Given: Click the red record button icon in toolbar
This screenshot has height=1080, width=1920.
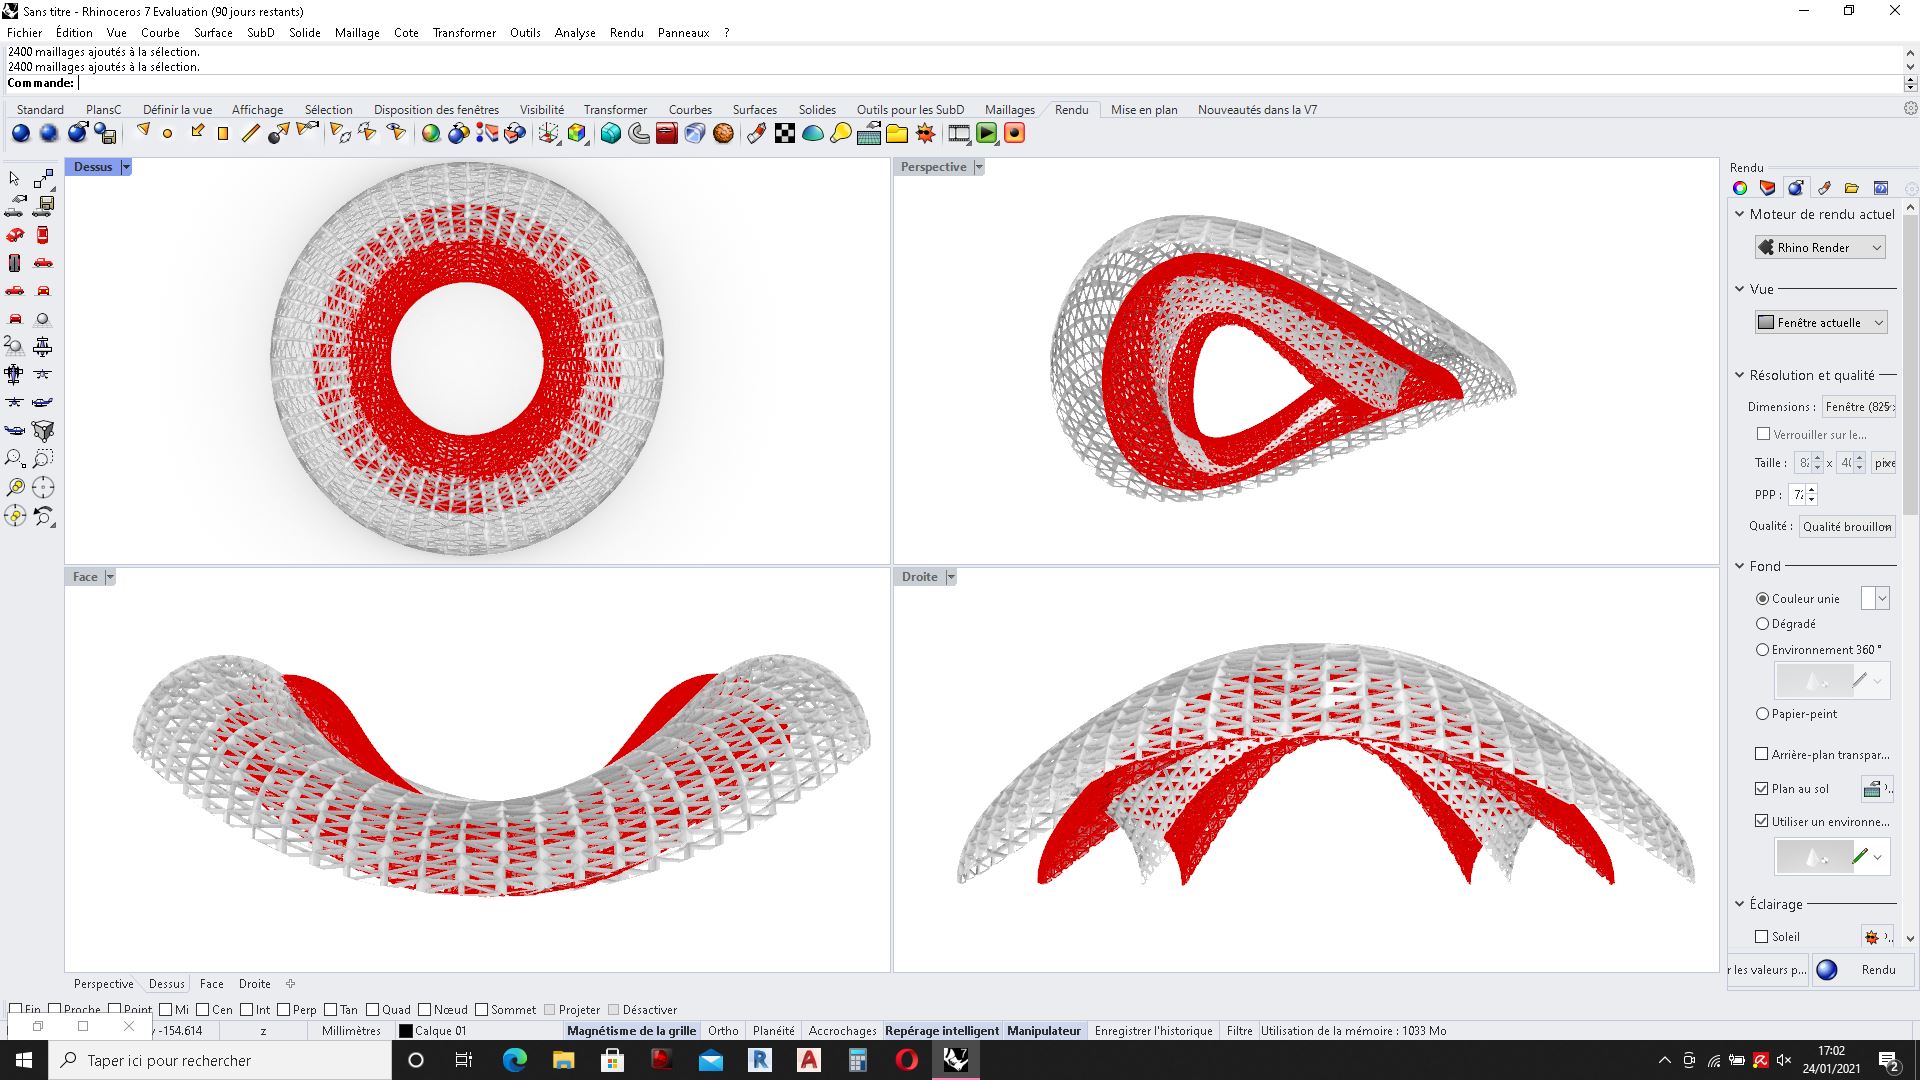Looking at the screenshot, I should tap(1015, 133).
